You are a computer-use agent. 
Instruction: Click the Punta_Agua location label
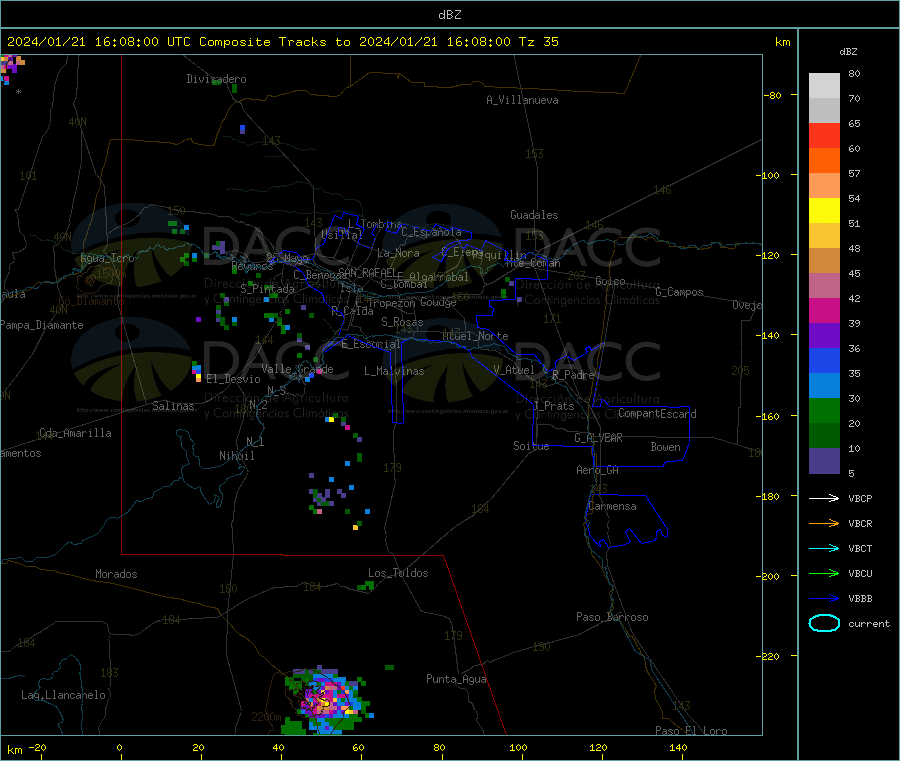coord(456,679)
